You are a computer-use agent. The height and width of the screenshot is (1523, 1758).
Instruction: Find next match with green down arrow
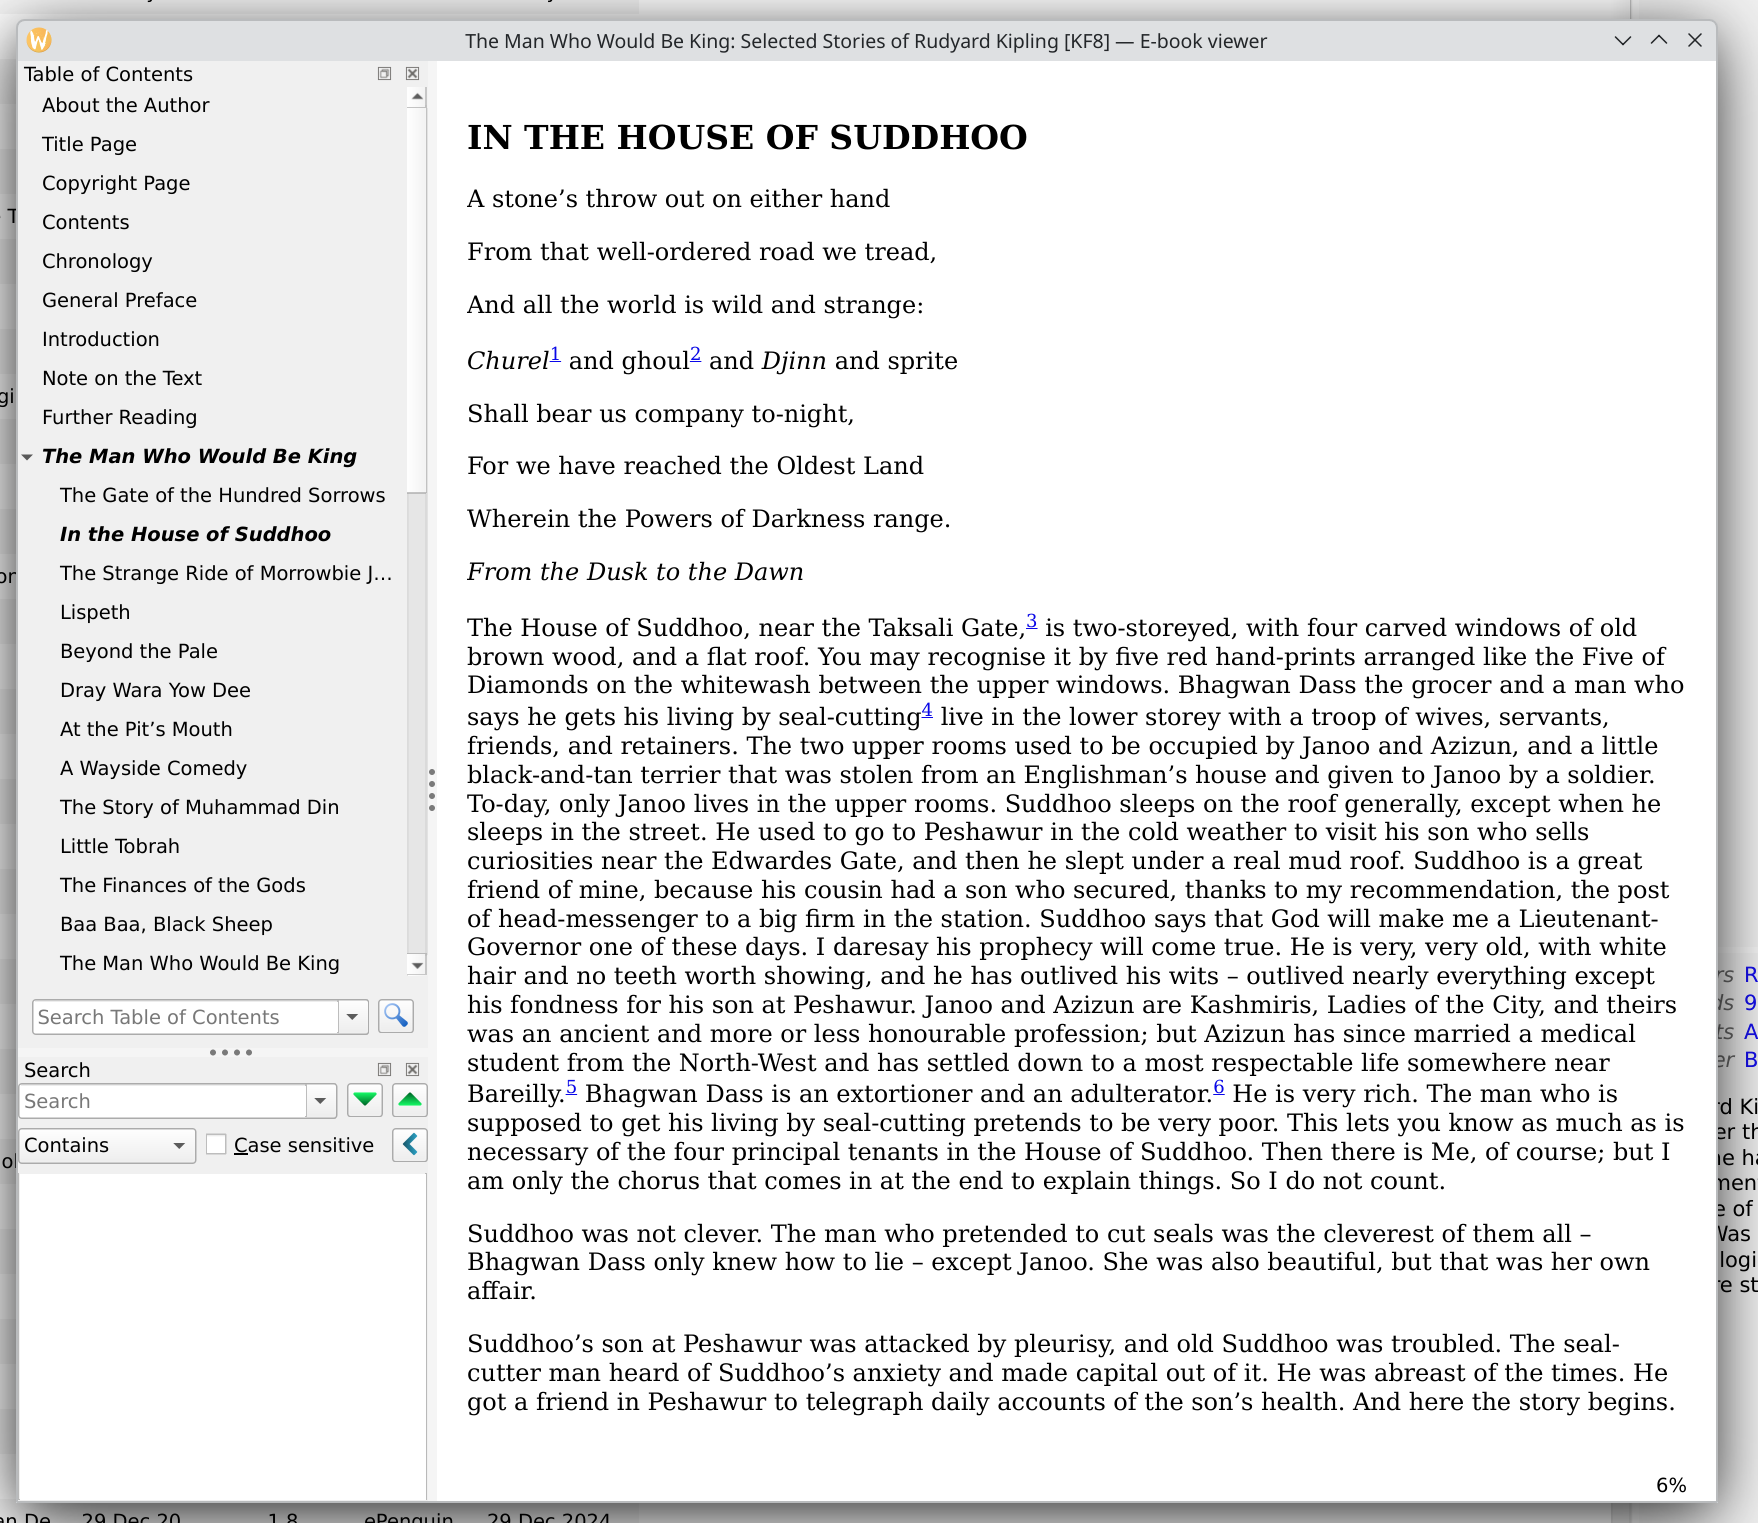pos(365,1100)
